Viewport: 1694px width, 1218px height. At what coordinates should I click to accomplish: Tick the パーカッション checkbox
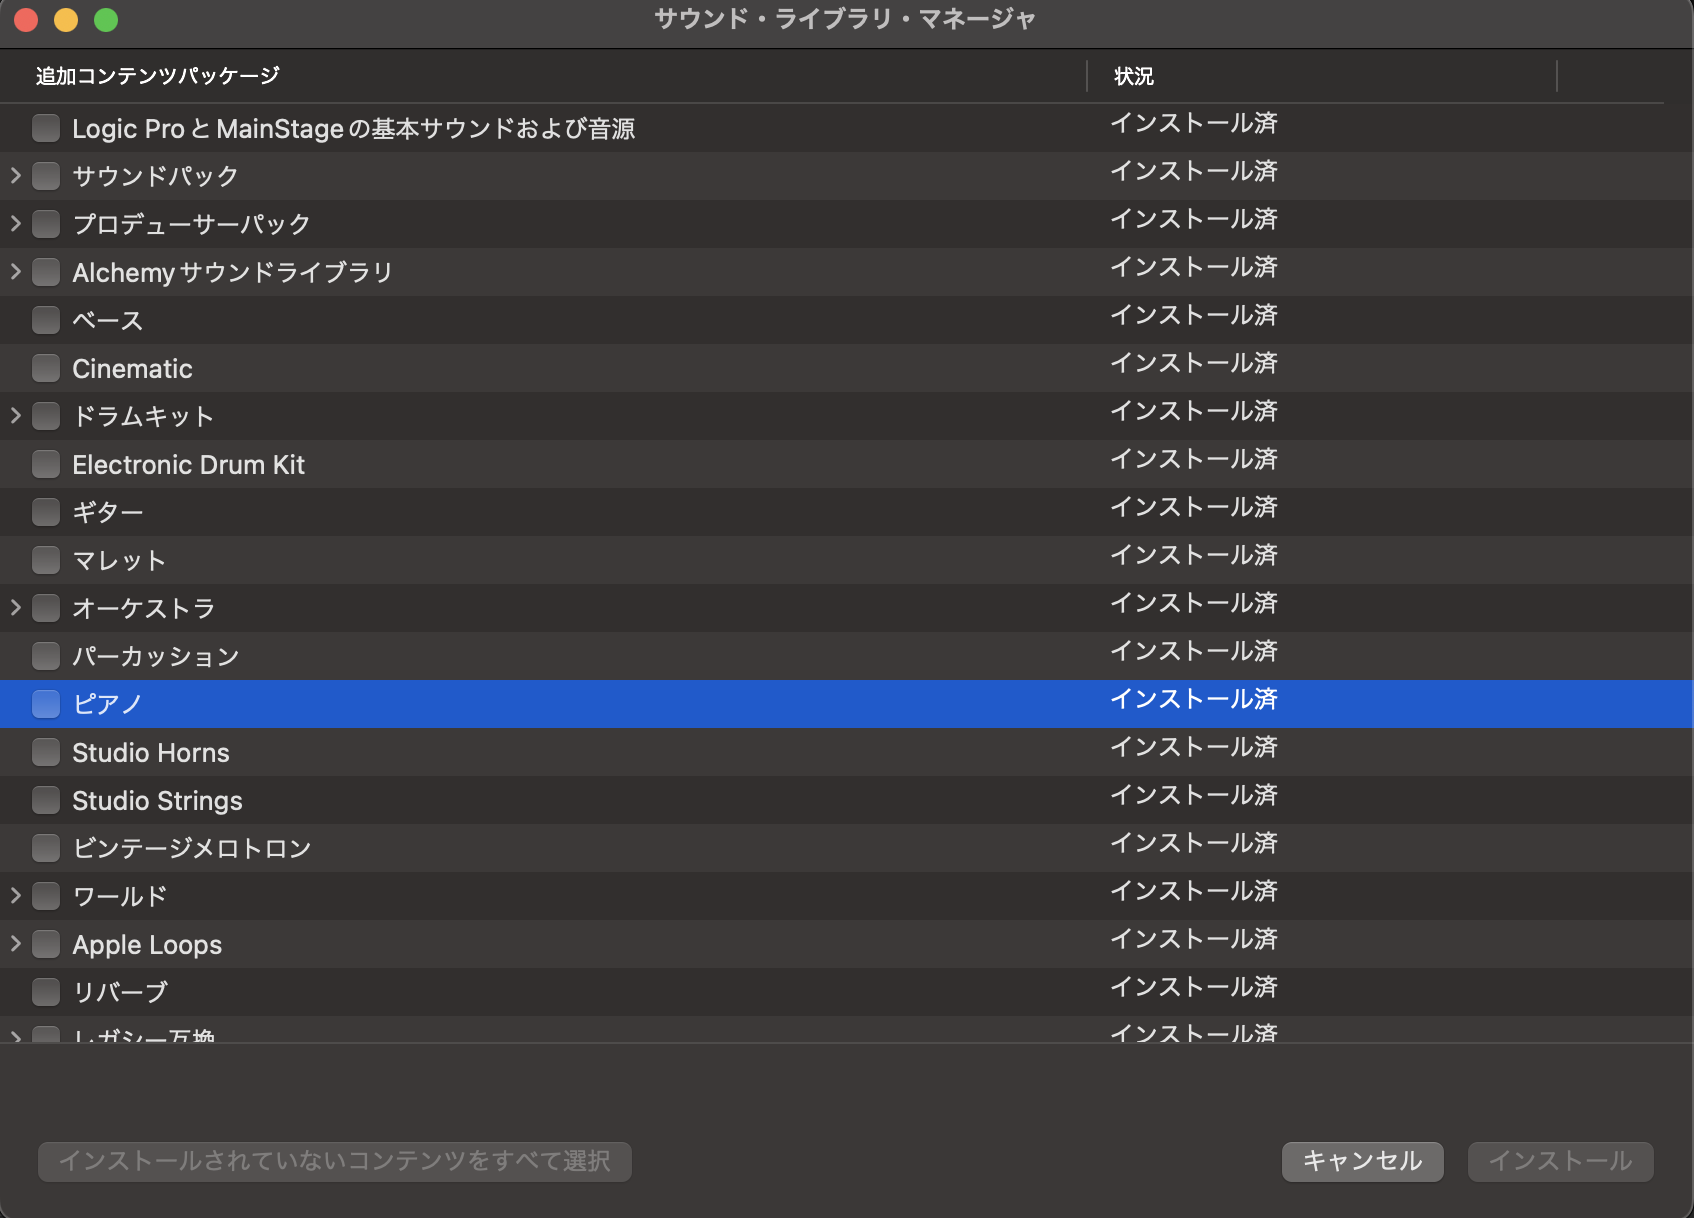[46, 656]
